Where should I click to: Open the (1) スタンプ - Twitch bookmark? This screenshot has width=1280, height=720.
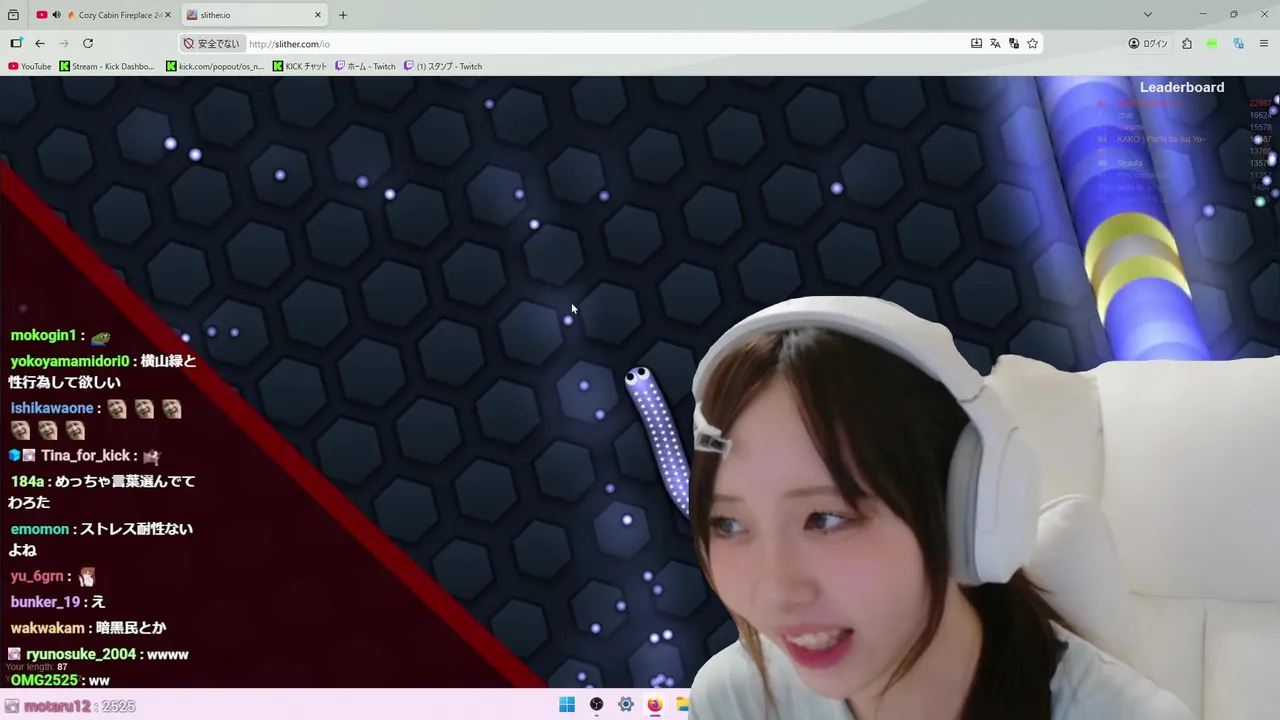click(443, 66)
